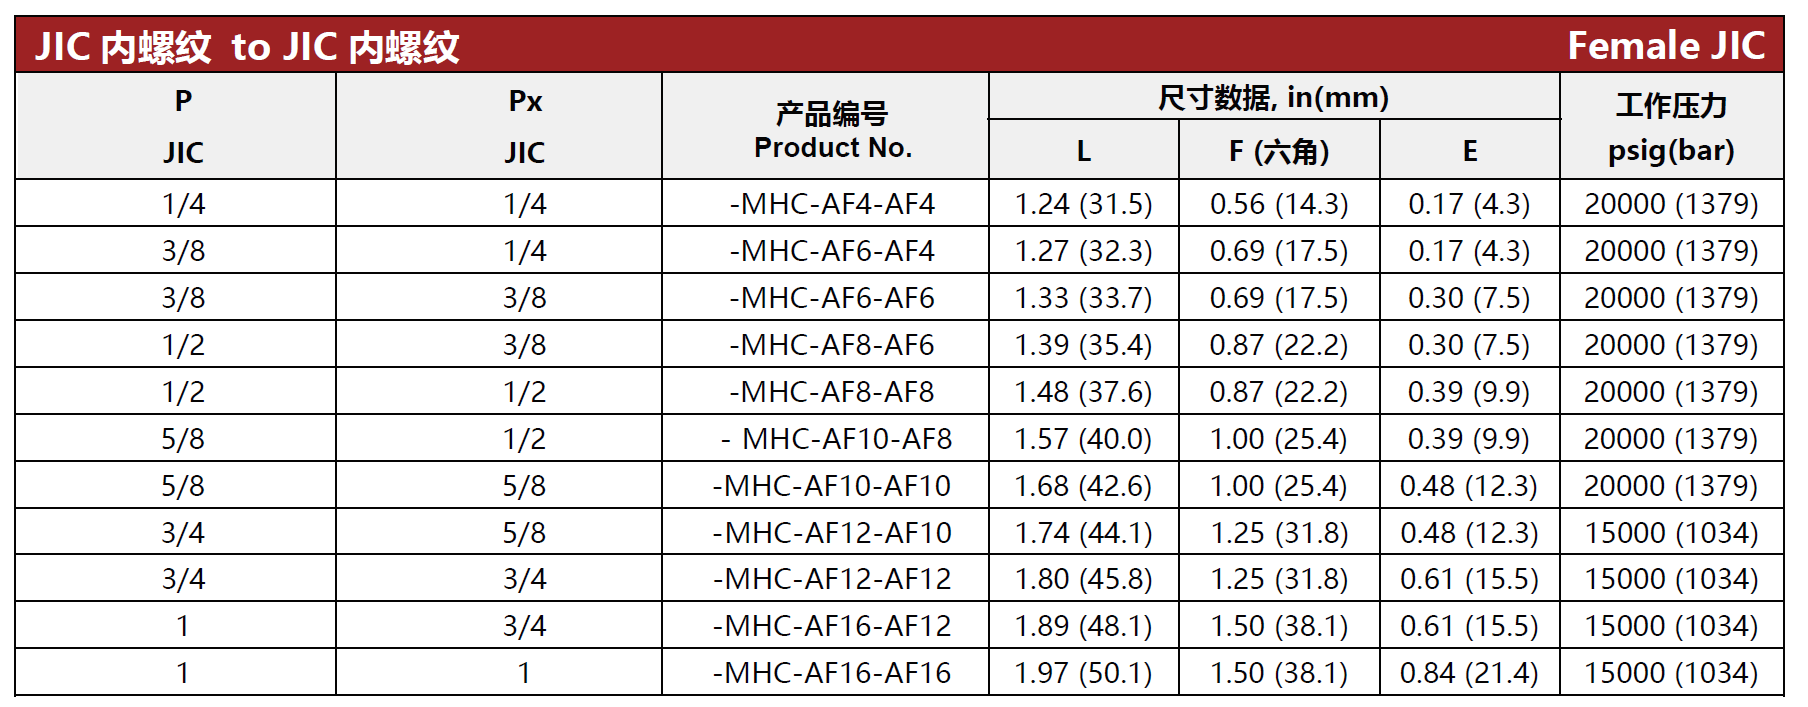
Task: Select the '工作压力 psig(bar)' header
Action: click(x=1671, y=127)
